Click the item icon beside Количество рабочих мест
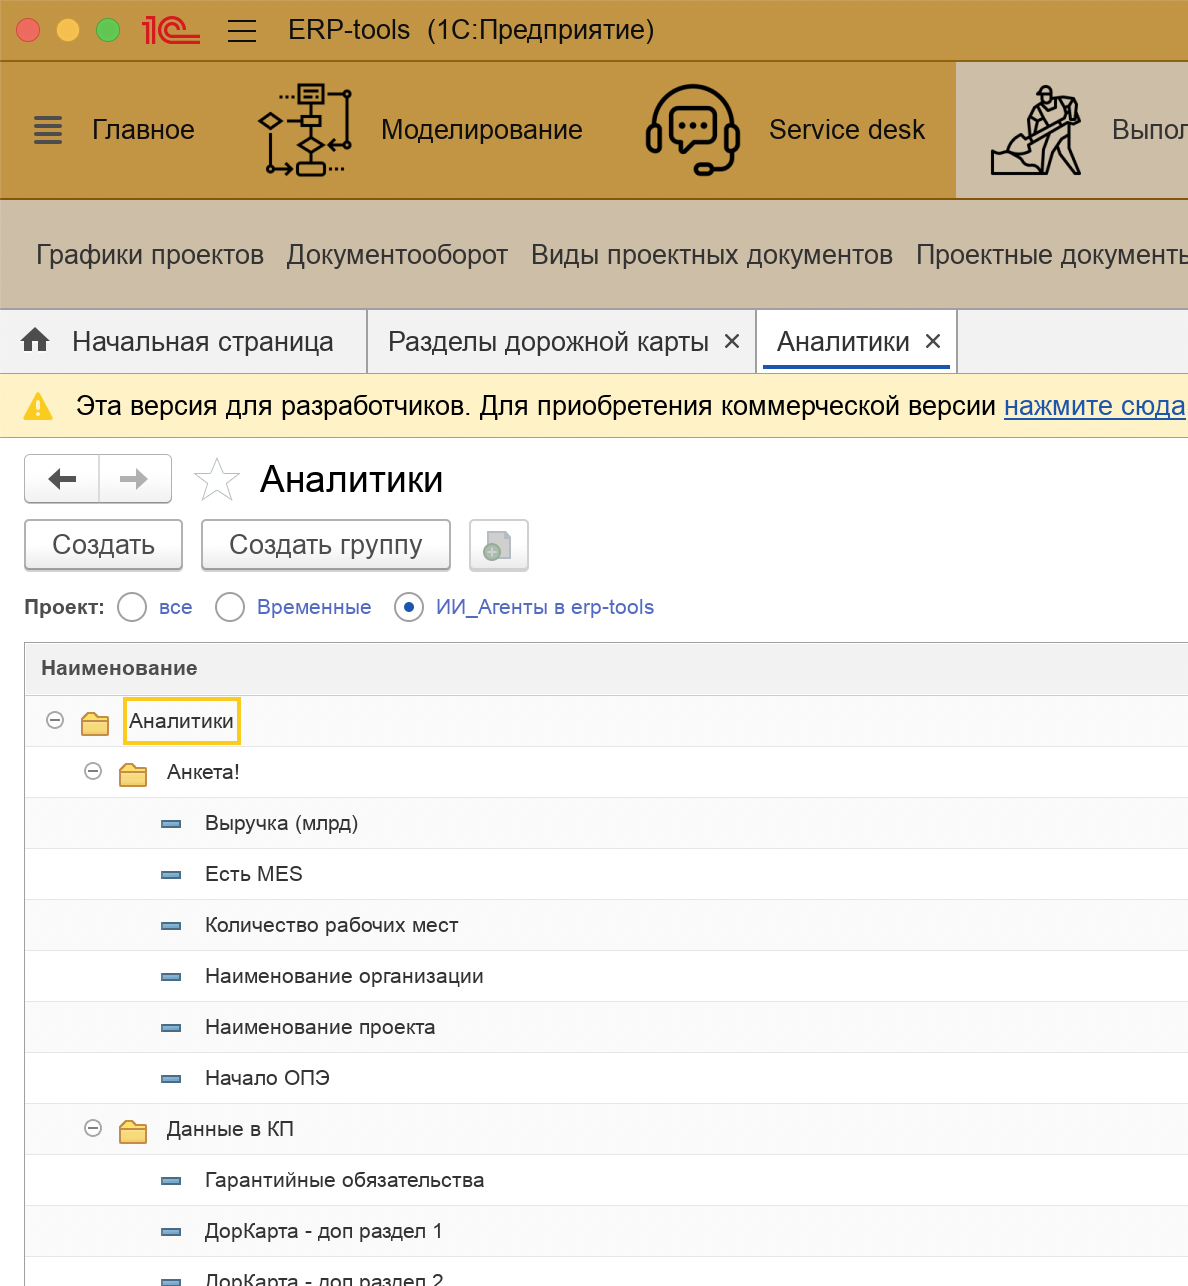Viewport: 1188px width, 1286px height. click(171, 926)
